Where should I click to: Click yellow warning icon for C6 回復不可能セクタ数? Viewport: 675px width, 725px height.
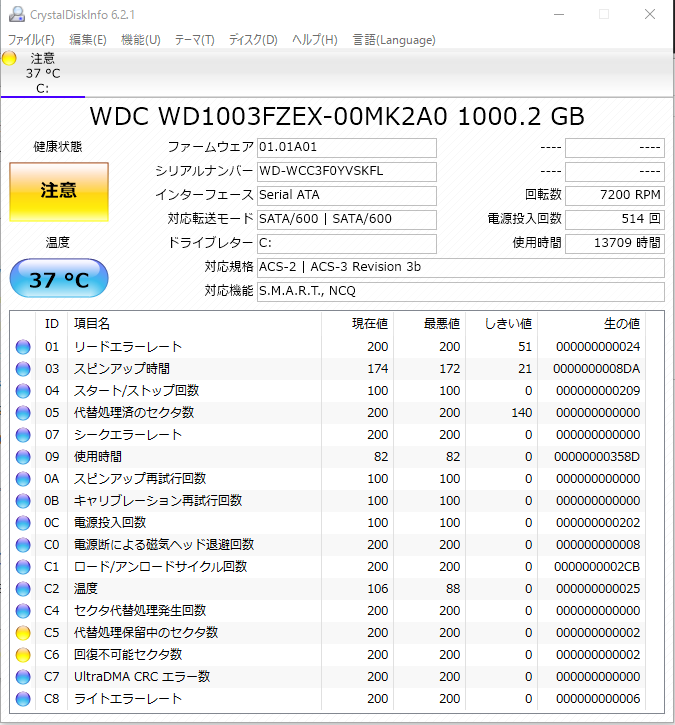tap(23, 655)
